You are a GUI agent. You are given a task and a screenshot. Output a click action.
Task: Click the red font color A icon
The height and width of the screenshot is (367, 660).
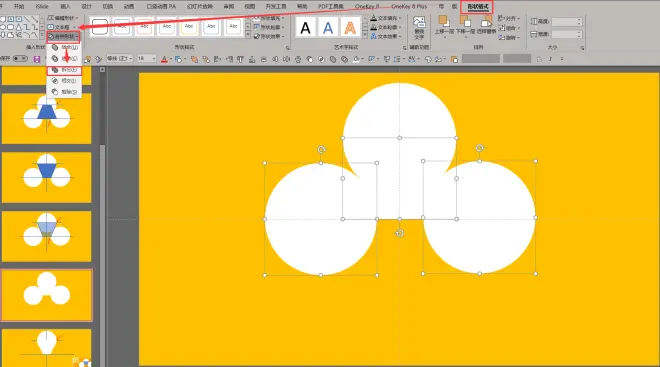164,59
